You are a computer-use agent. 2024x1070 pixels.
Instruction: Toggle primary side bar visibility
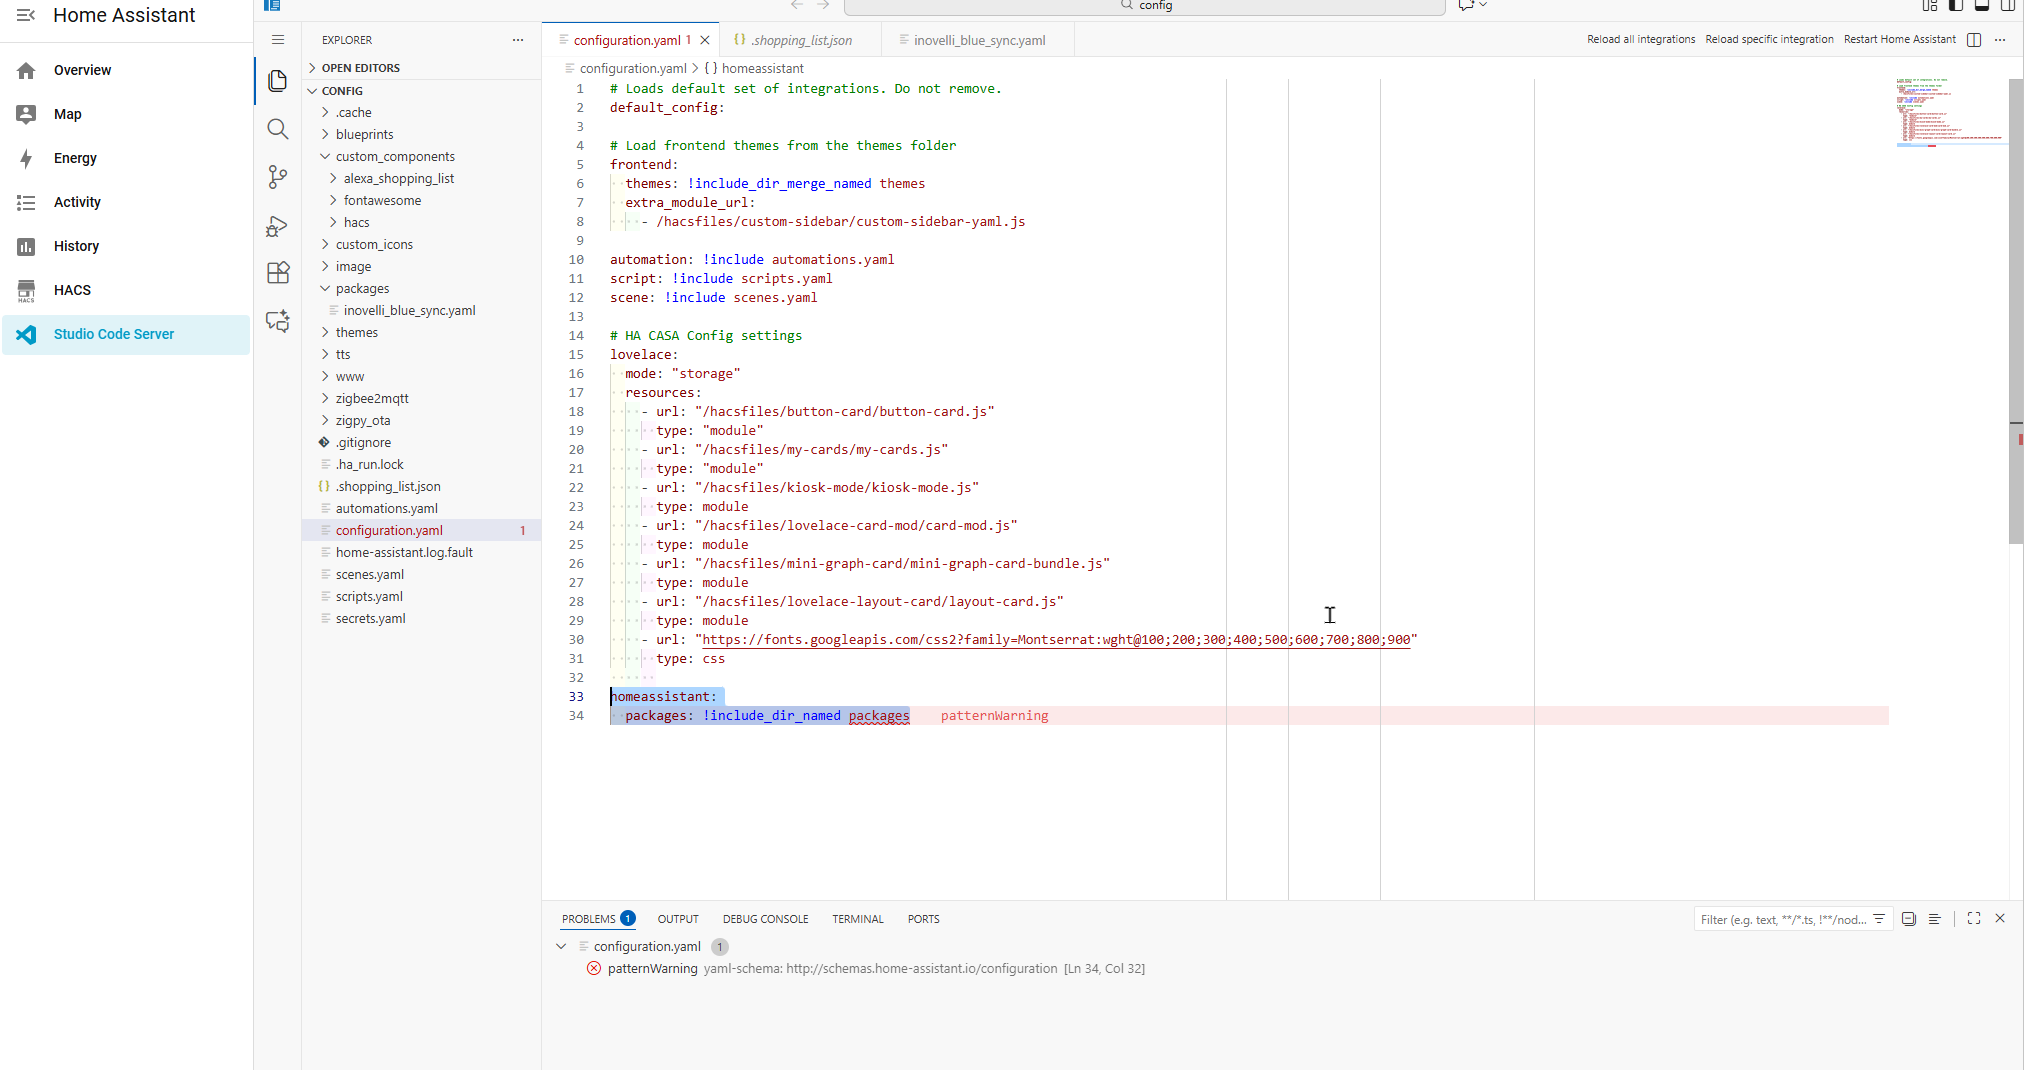pyautogui.click(x=1956, y=5)
